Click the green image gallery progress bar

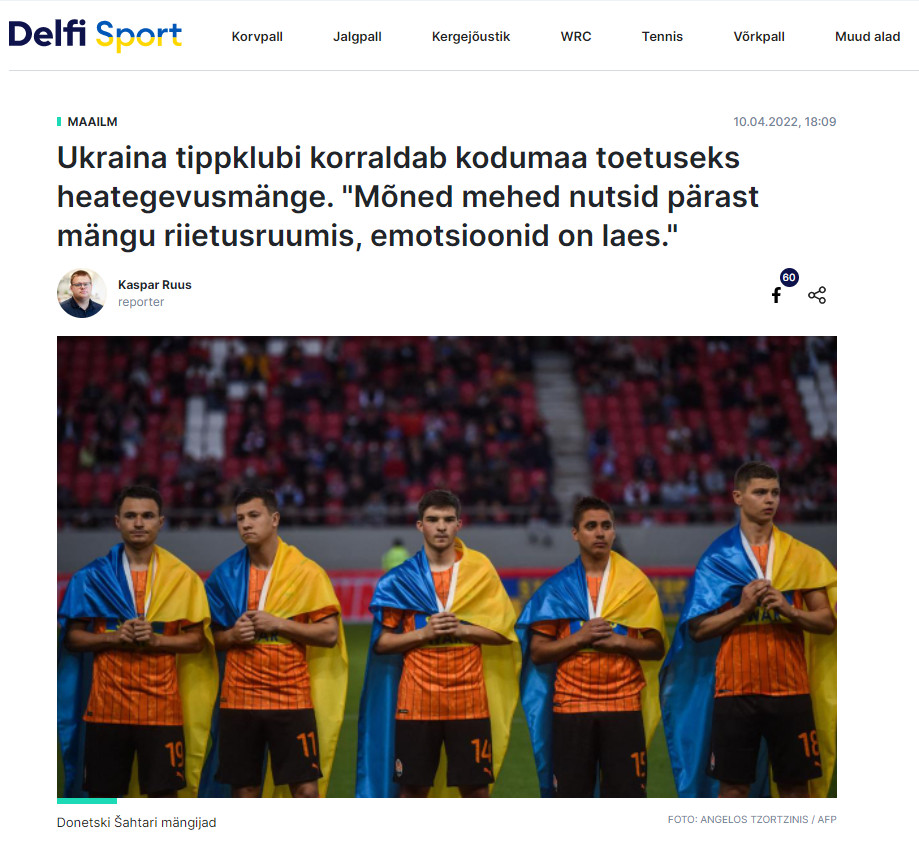[87, 800]
